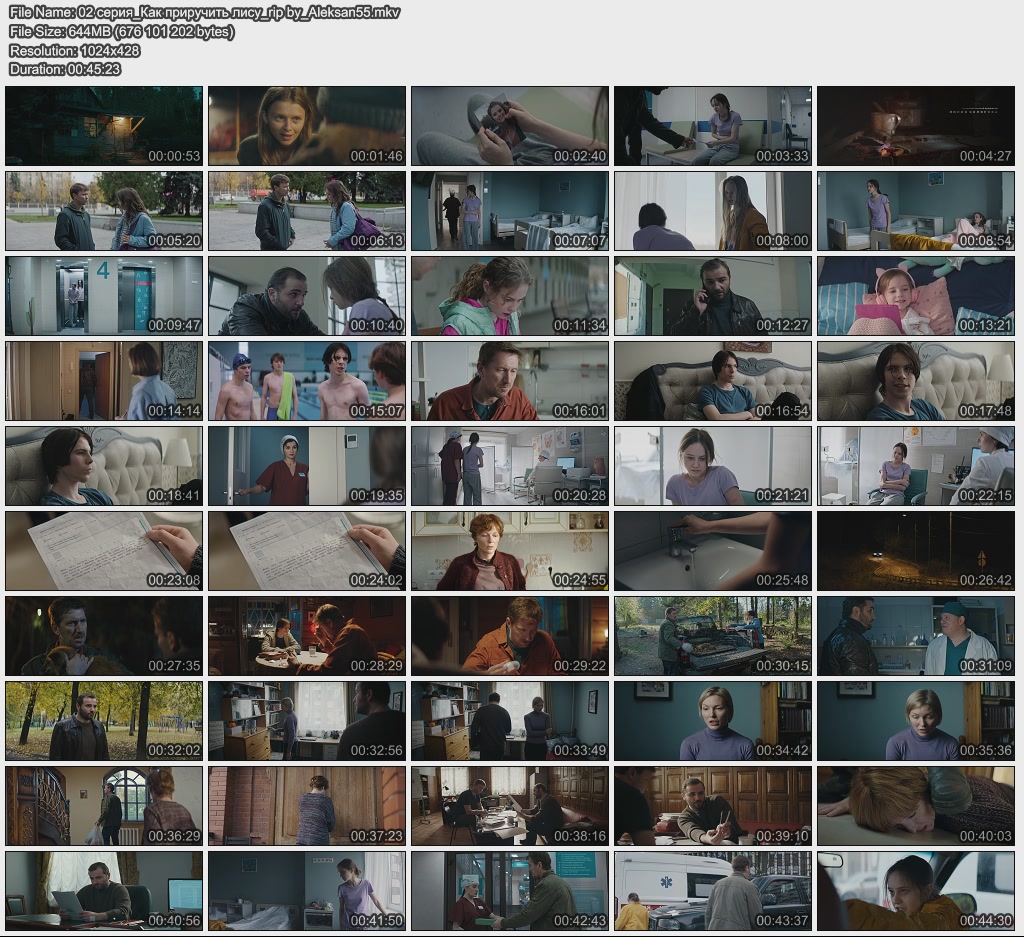Open the elevator scene thumbnail at 00:09:47
Screen dimensions: 1024x937
pyautogui.click(x=104, y=296)
